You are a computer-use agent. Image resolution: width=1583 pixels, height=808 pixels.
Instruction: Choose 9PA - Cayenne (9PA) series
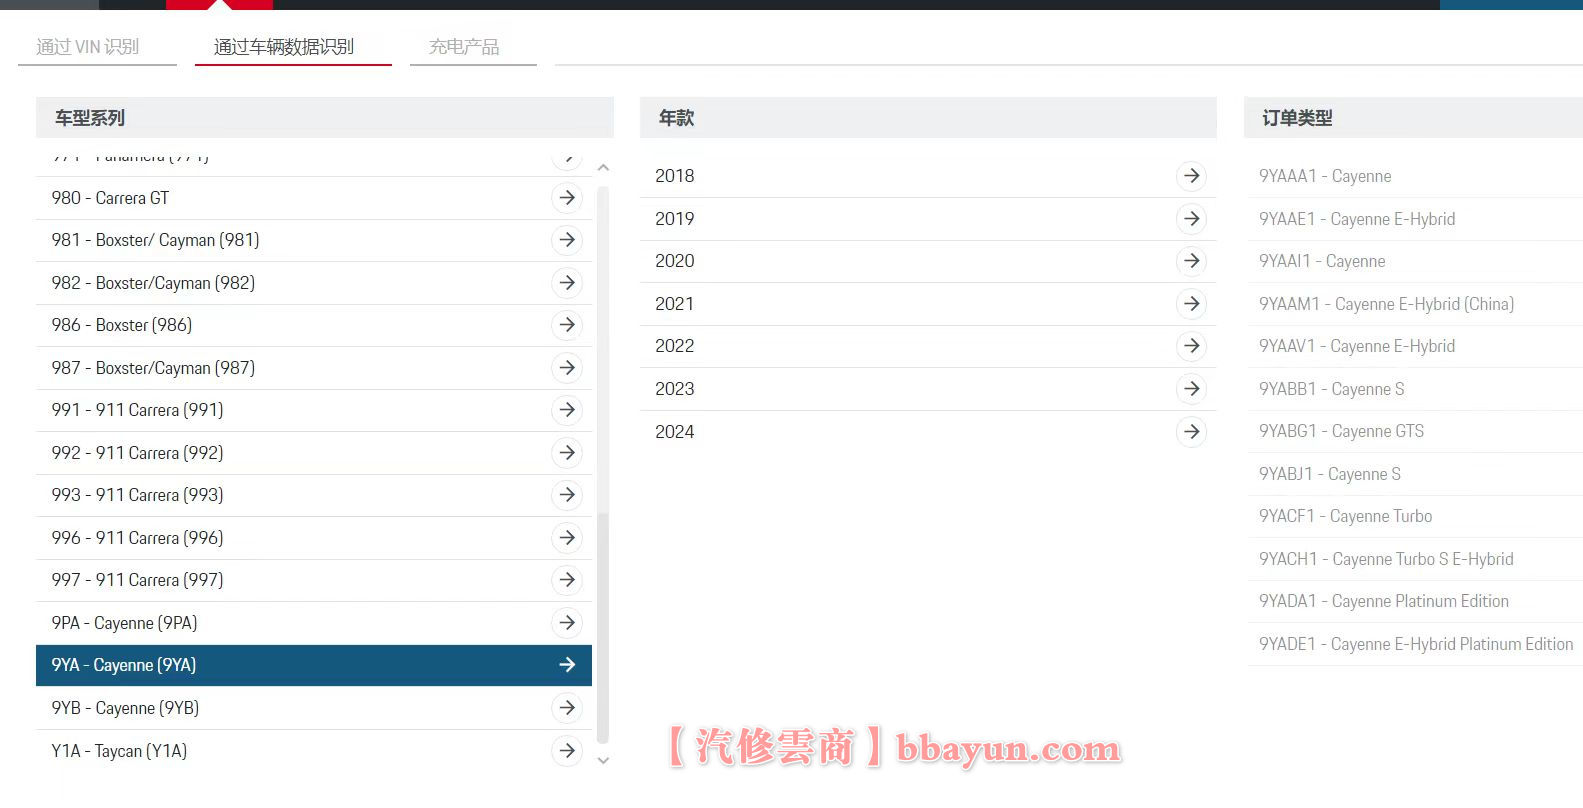click(314, 623)
